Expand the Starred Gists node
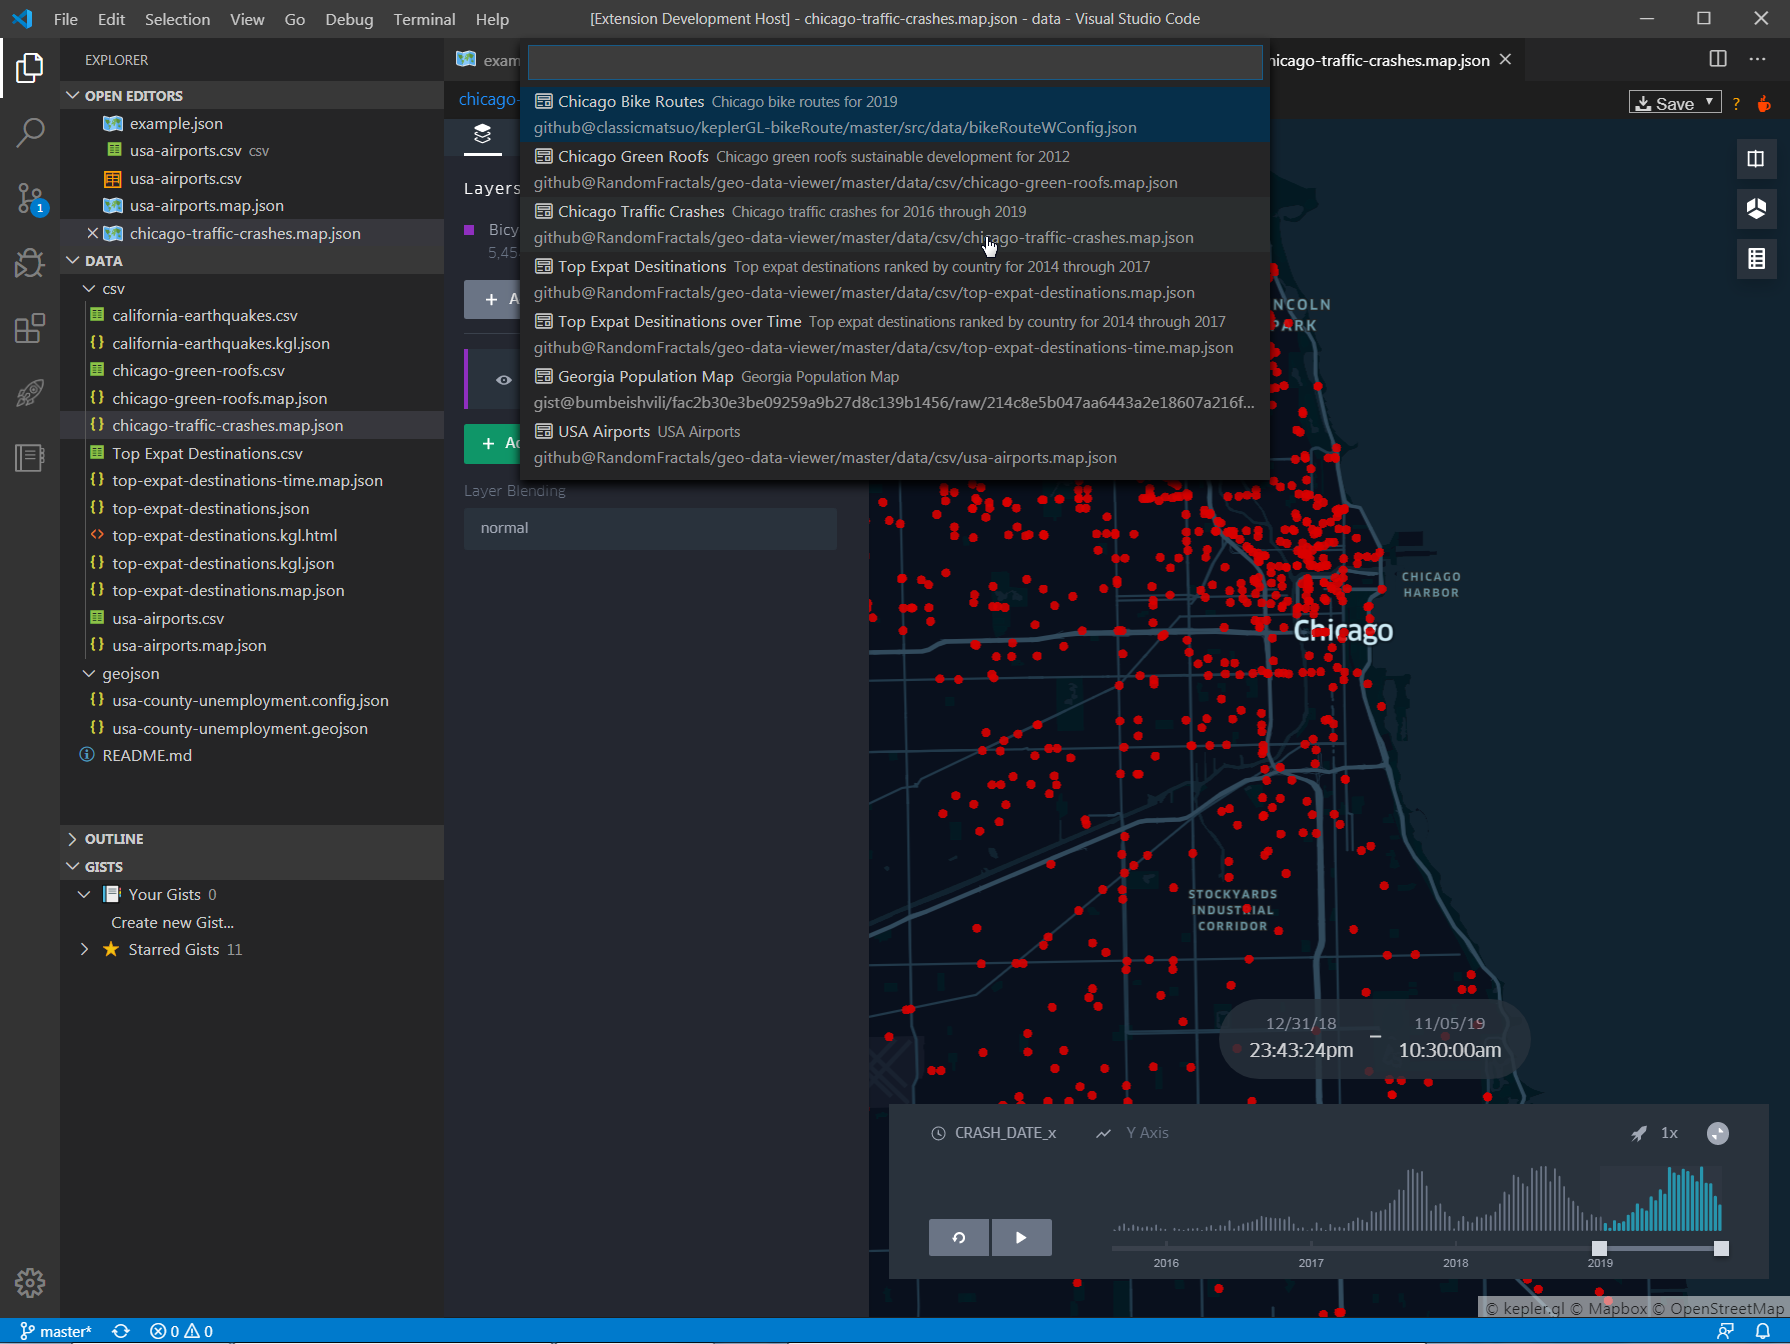Viewport: 1790px width, 1344px height. pos(85,949)
